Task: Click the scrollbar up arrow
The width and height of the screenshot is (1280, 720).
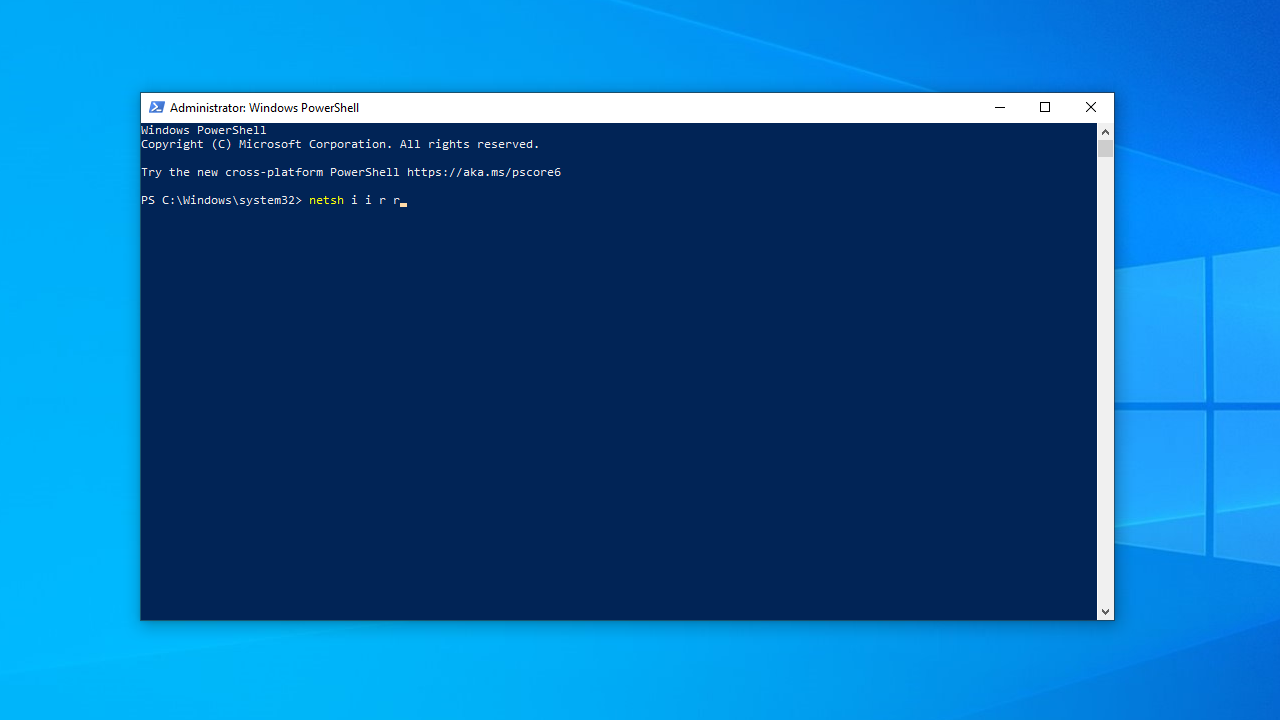Action: (x=1105, y=131)
